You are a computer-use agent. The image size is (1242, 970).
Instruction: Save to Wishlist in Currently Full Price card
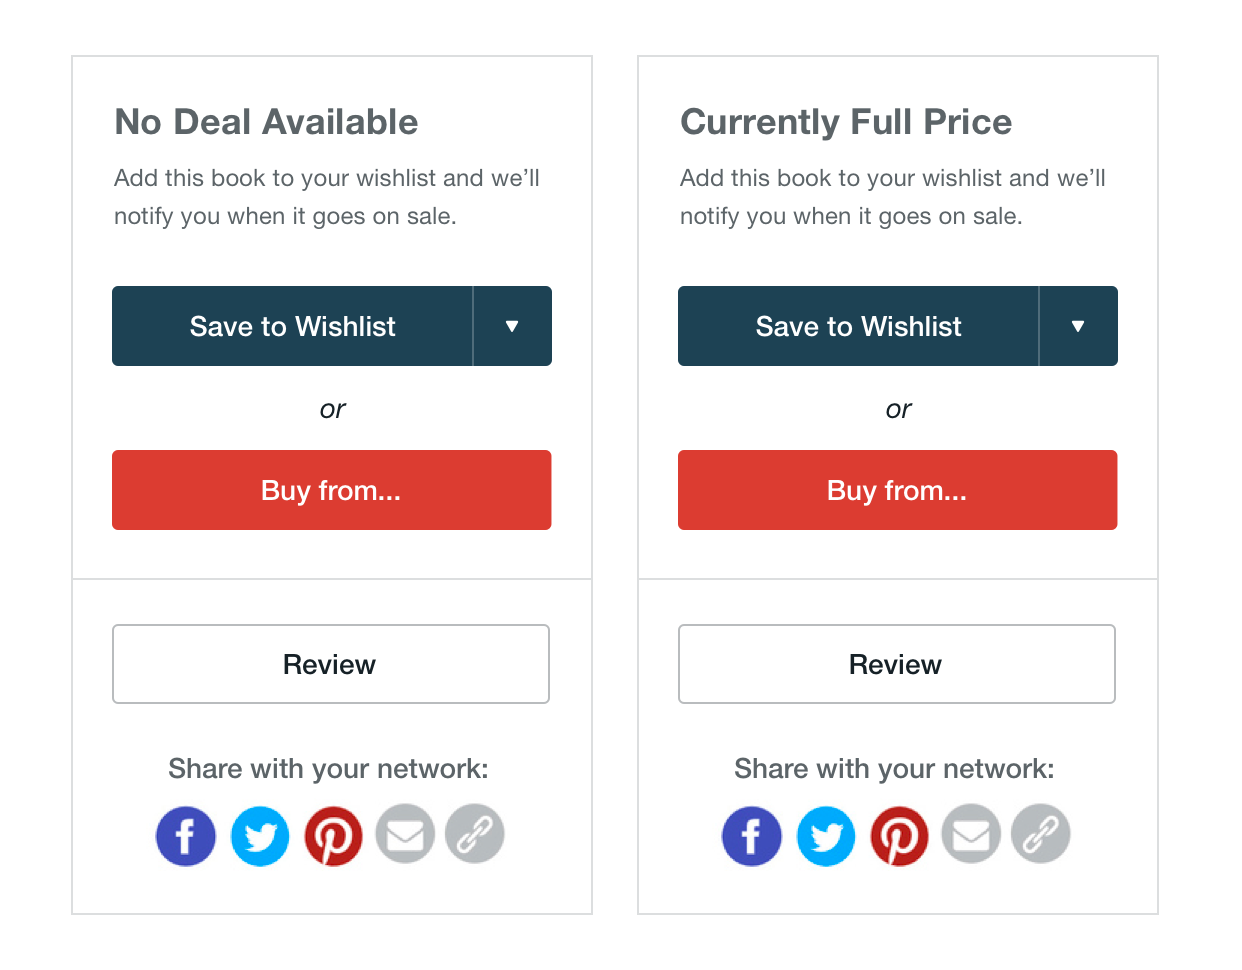[858, 326]
